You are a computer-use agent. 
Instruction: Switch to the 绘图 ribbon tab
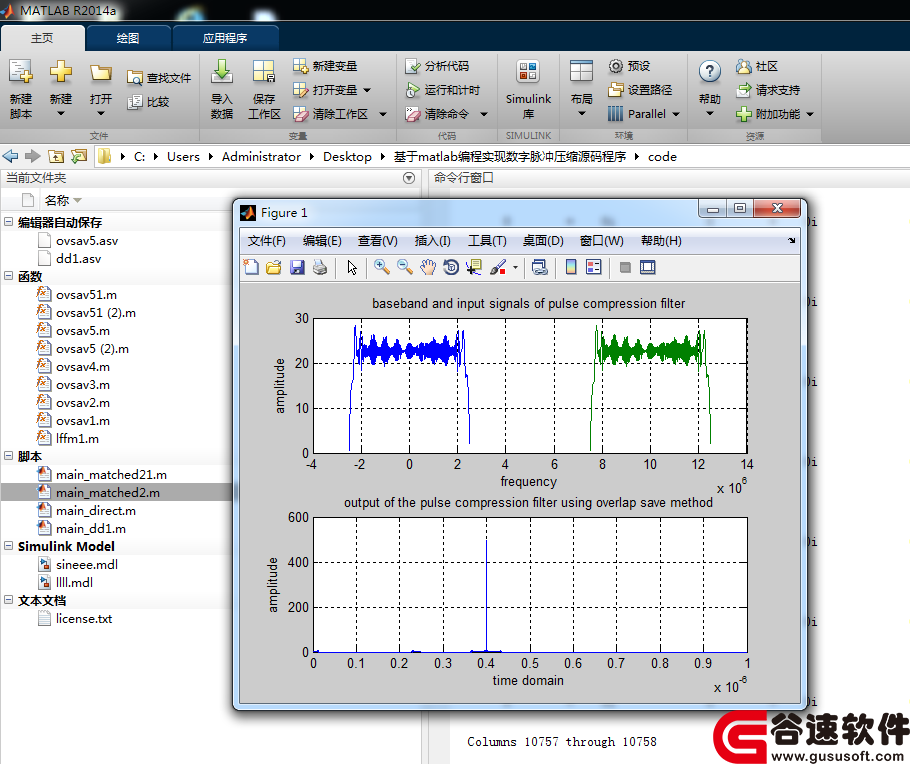click(x=128, y=38)
